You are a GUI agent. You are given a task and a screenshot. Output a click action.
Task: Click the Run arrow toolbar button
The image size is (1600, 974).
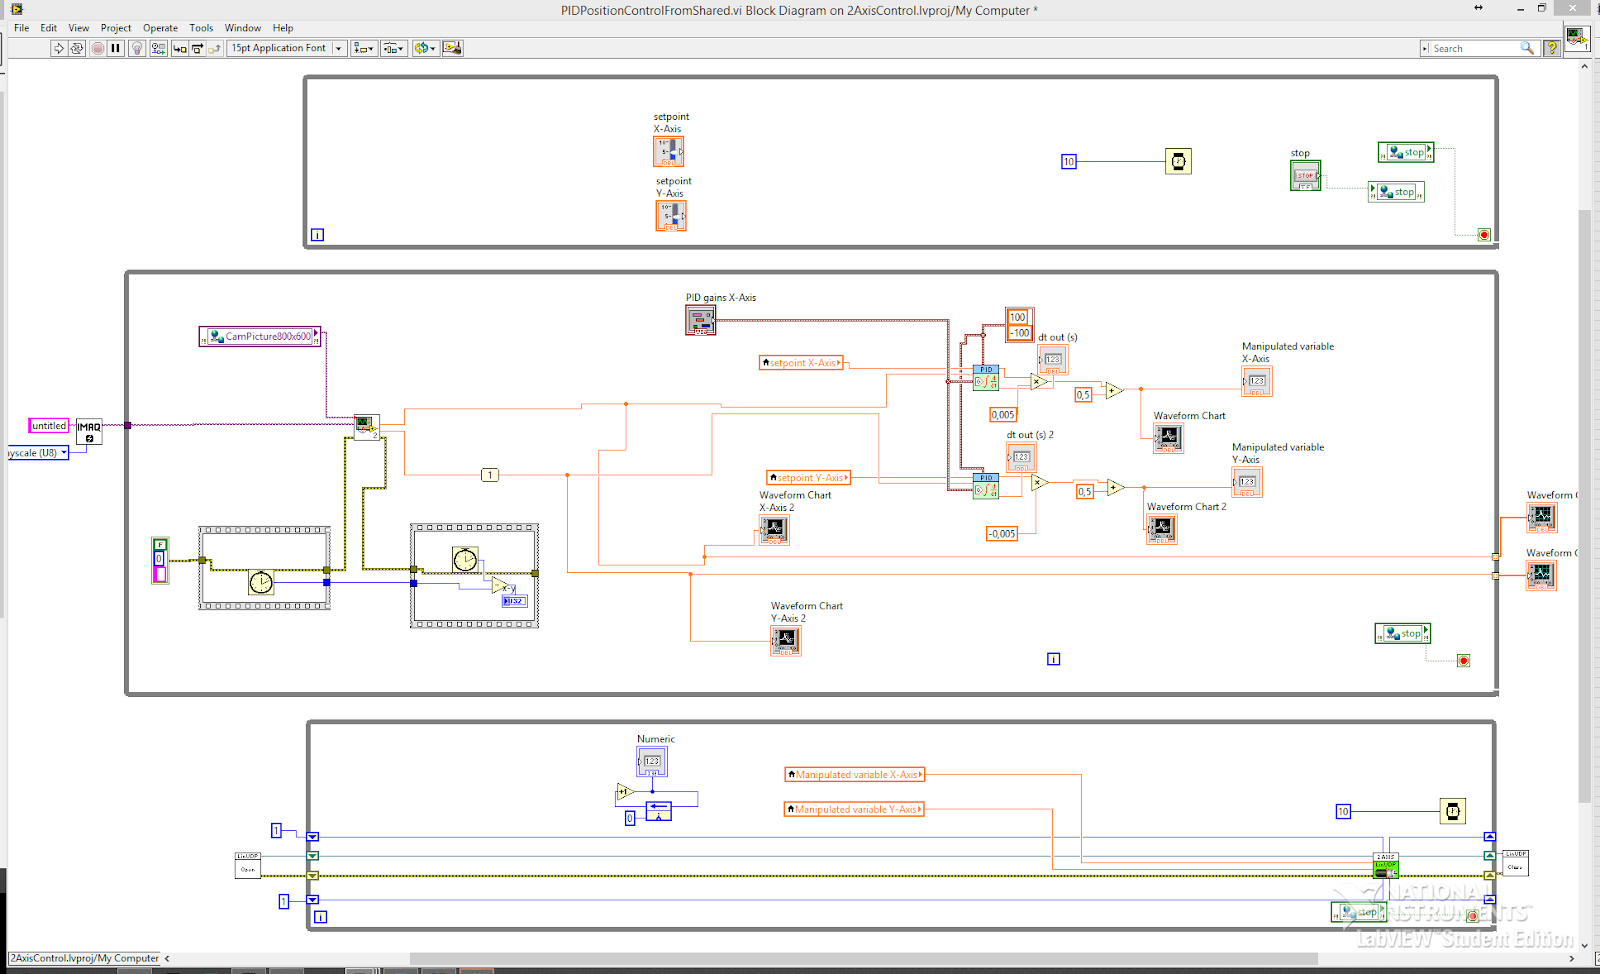pyautogui.click(x=59, y=48)
